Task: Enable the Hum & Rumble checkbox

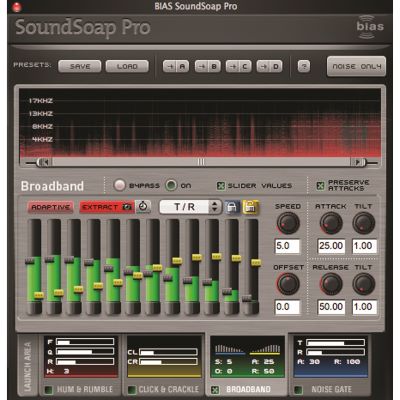Action: tap(49, 389)
